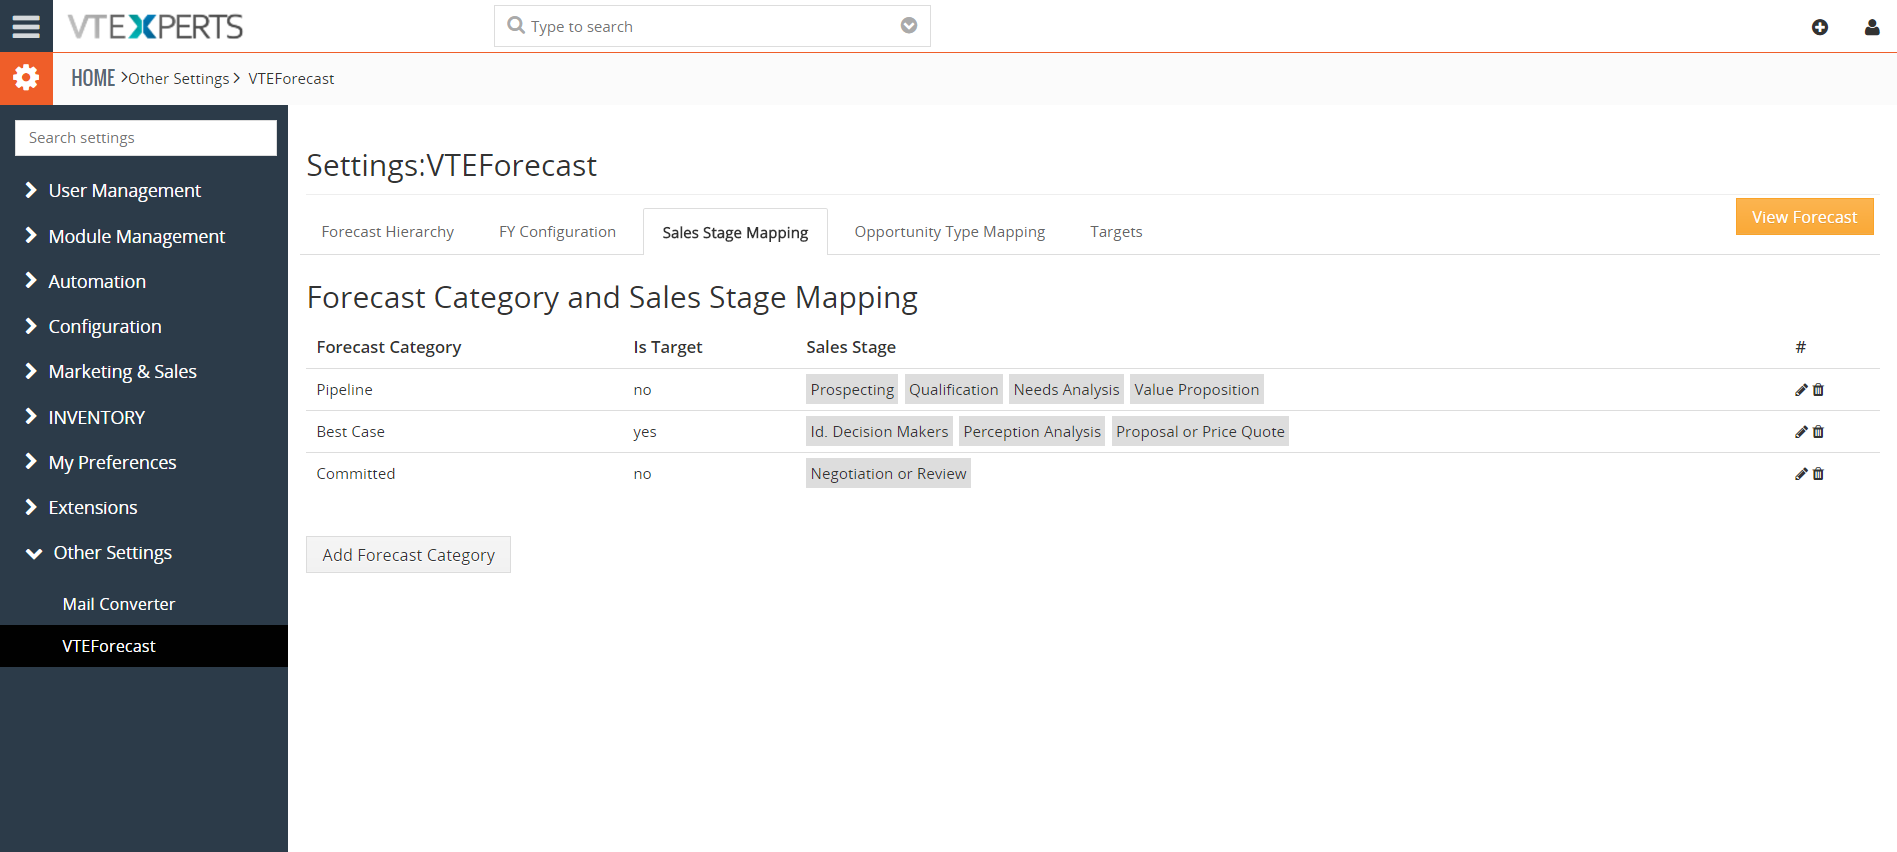Click the search magnifier icon
Screen dimensions: 1897x852
tap(516, 25)
